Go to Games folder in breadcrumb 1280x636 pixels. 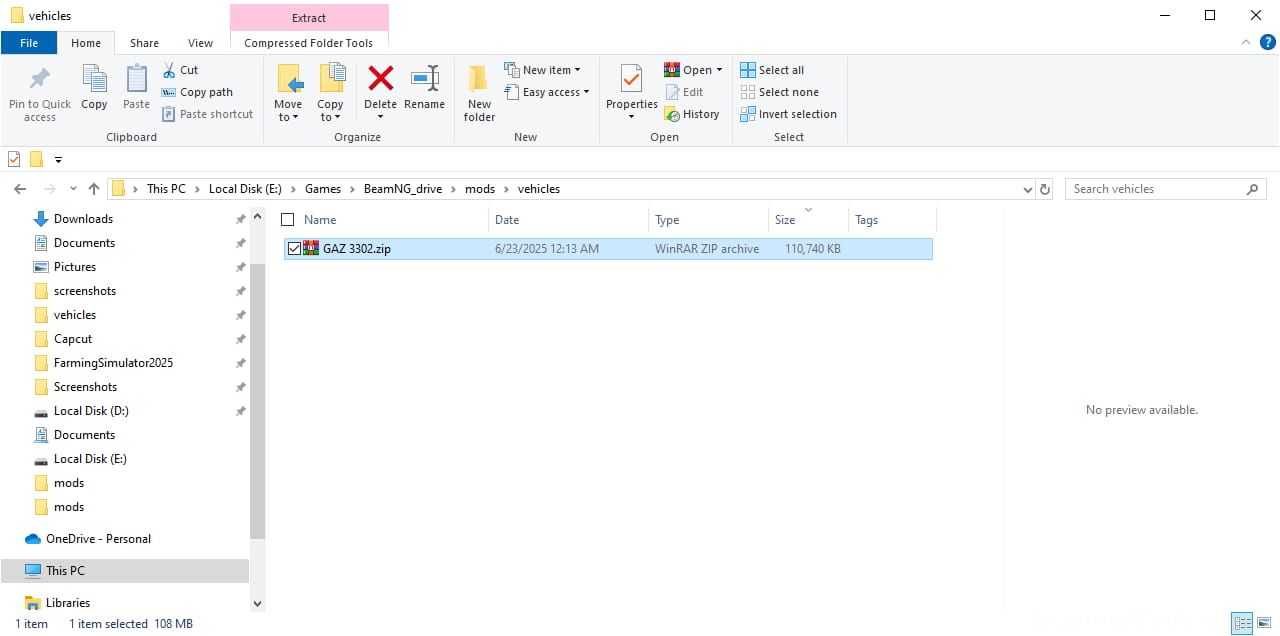323,189
